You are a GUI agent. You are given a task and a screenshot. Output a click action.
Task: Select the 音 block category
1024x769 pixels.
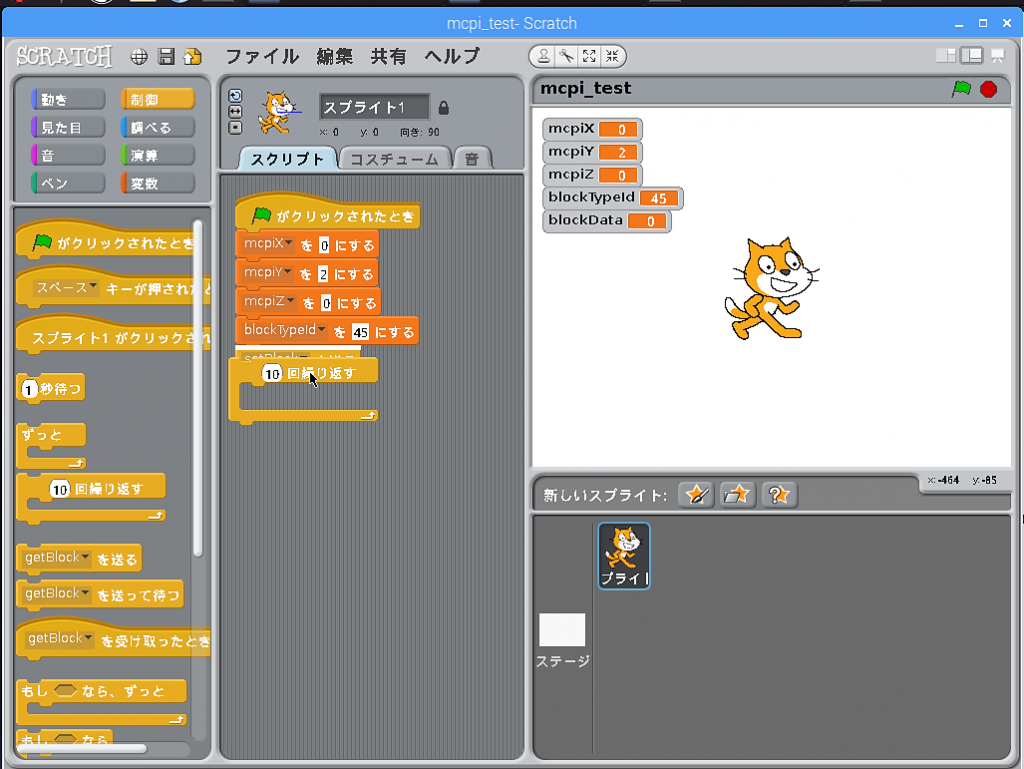tap(68, 155)
